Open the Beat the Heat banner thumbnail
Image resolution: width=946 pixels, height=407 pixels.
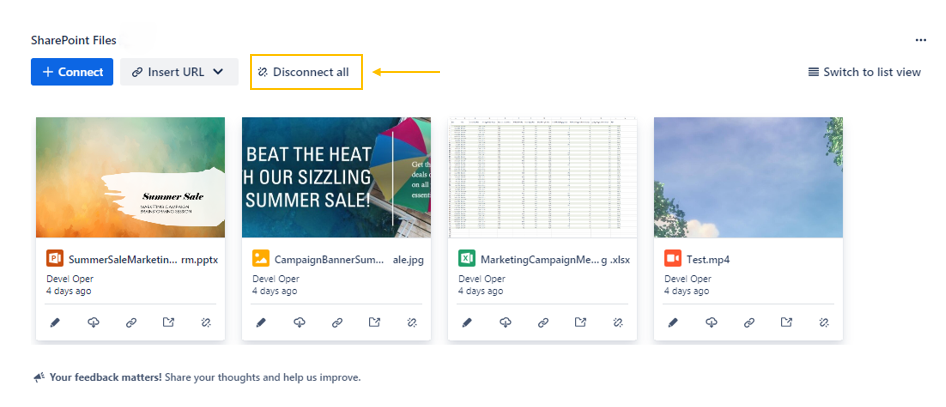(x=336, y=177)
